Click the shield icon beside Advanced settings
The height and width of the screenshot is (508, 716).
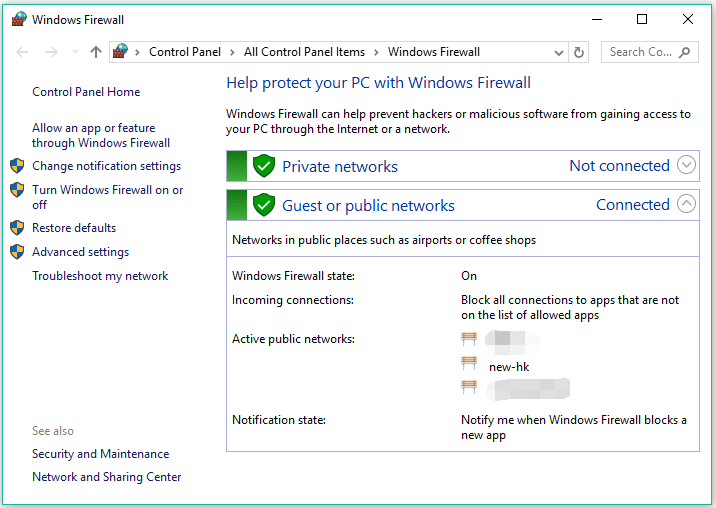[17, 252]
